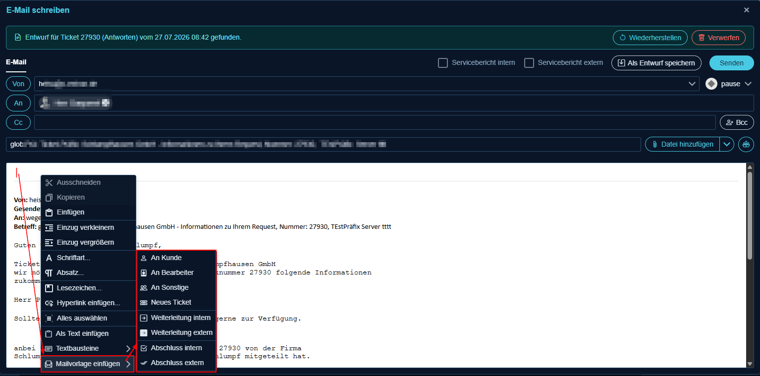Expand the Mailvorlage einfügen submenu chevron

tap(128, 364)
